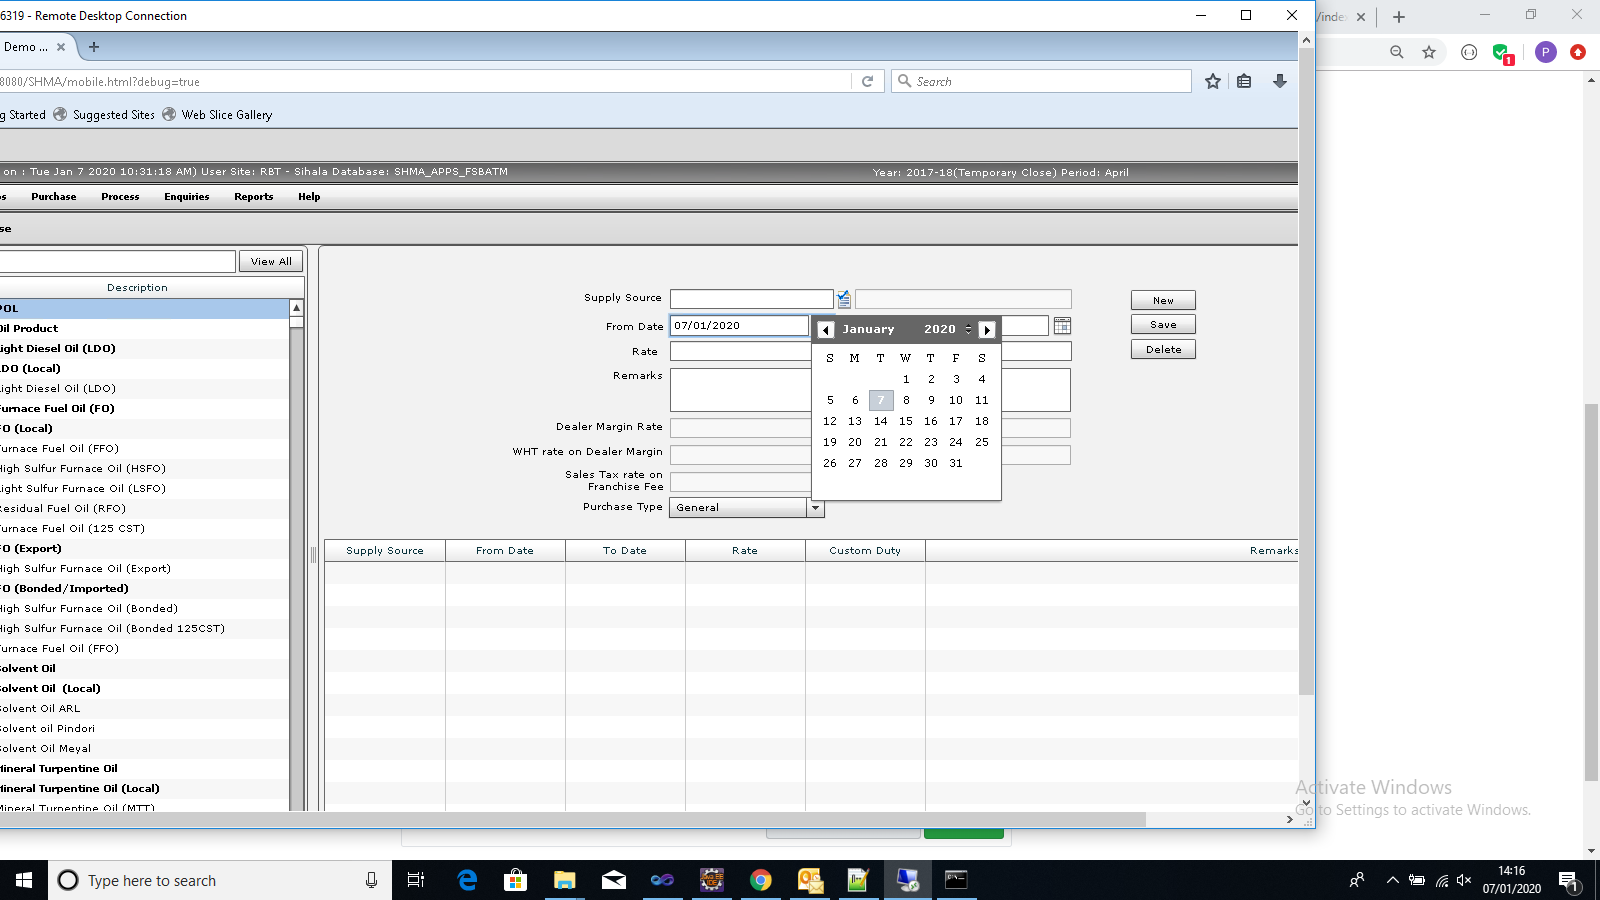Image resolution: width=1600 pixels, height=900 pixels.
Task: Click the View All button
Action: (271, 261)
